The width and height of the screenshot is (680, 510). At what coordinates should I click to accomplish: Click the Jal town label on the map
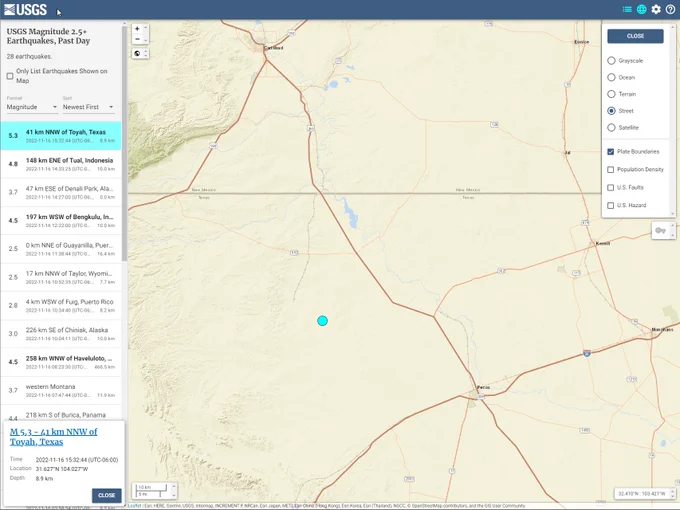(567, 153)
